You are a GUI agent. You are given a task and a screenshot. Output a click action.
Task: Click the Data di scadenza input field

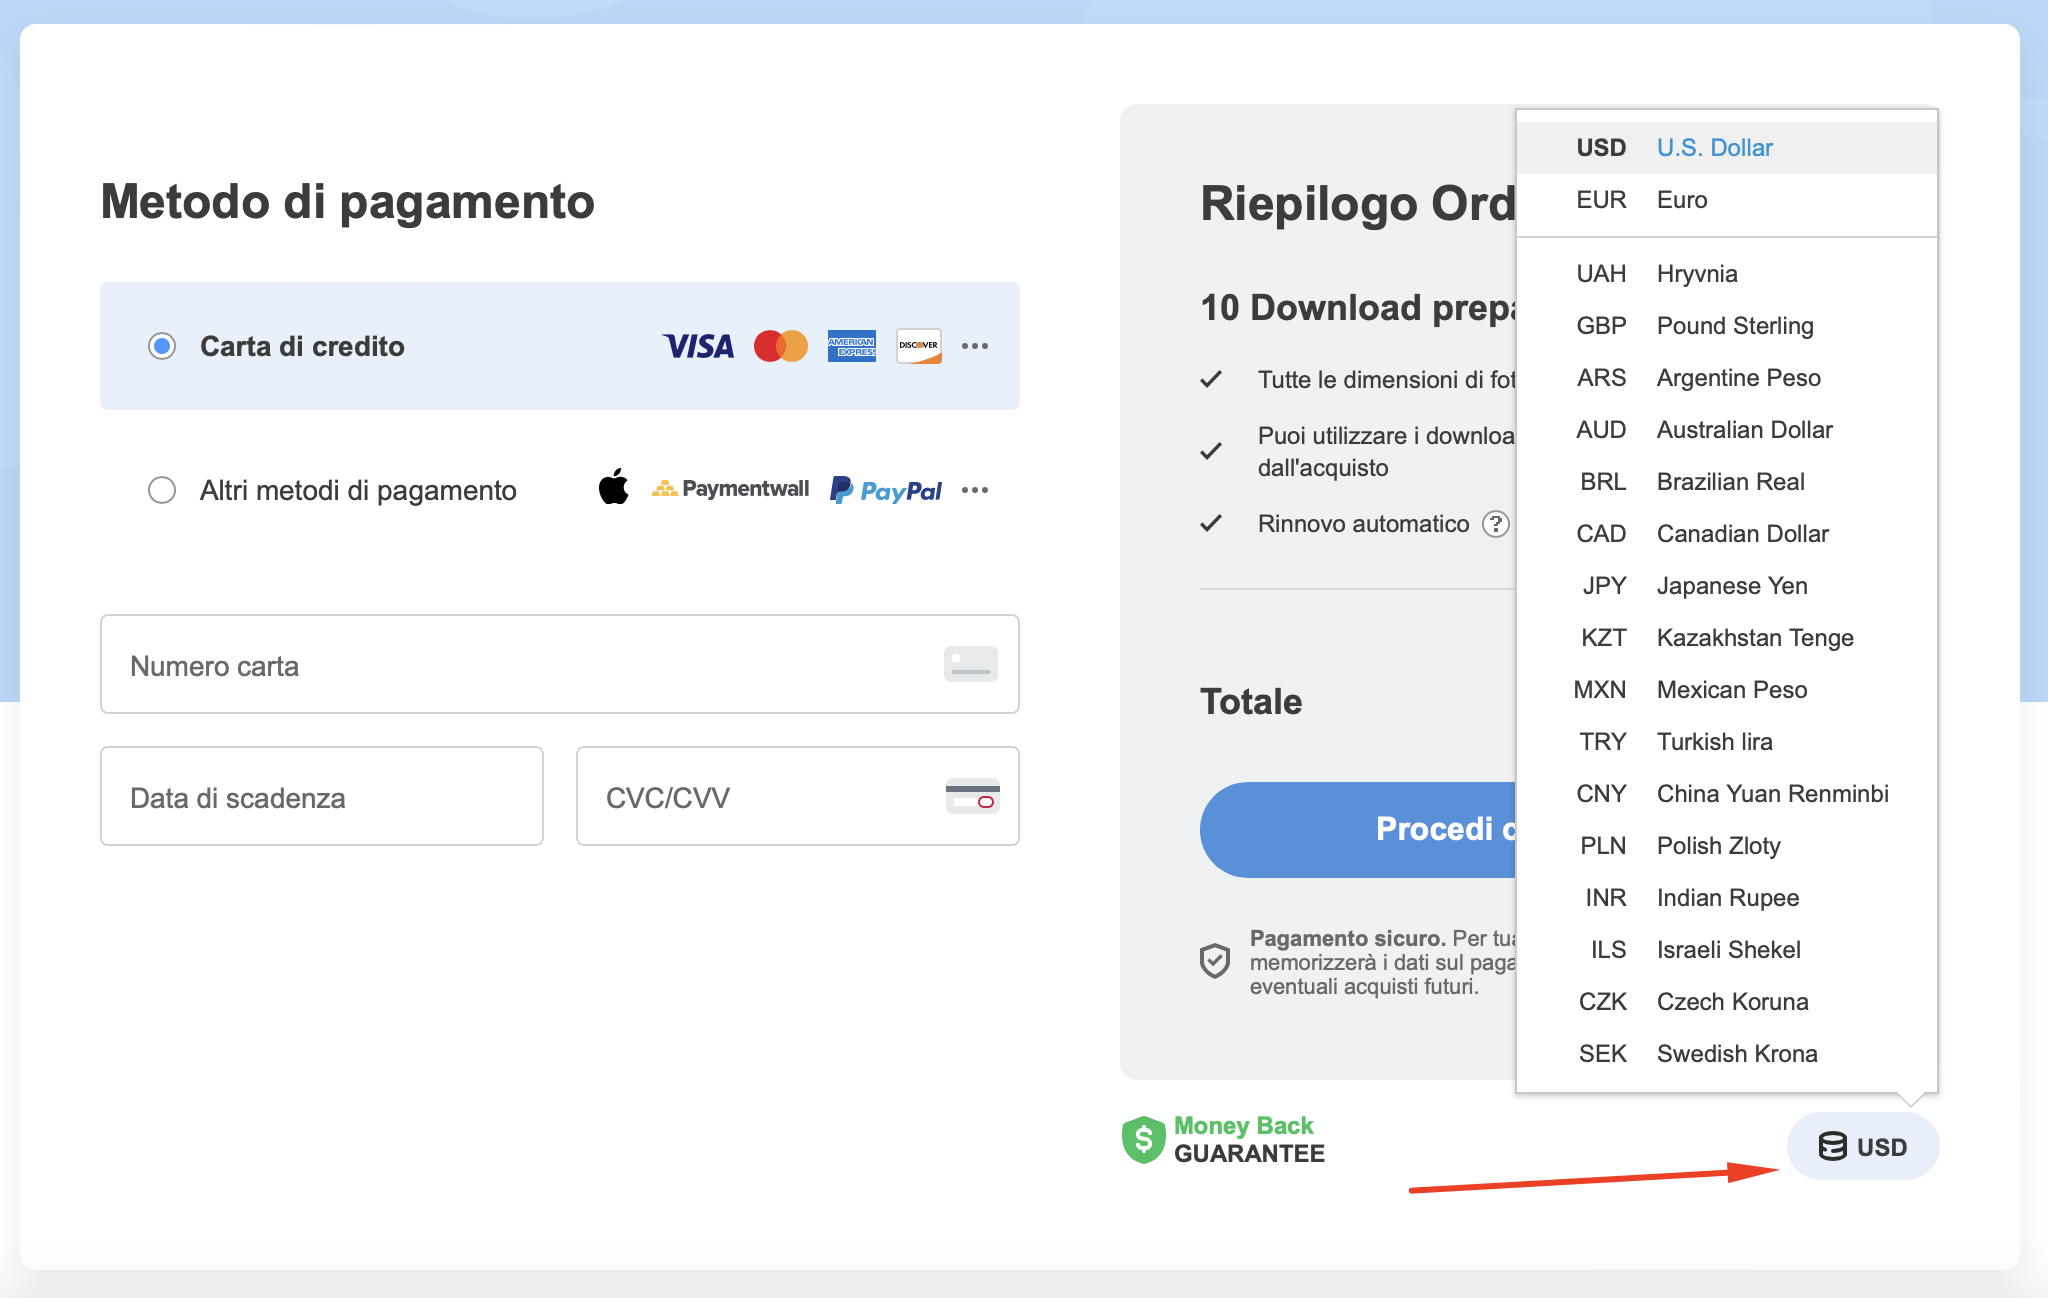(321, 796)
